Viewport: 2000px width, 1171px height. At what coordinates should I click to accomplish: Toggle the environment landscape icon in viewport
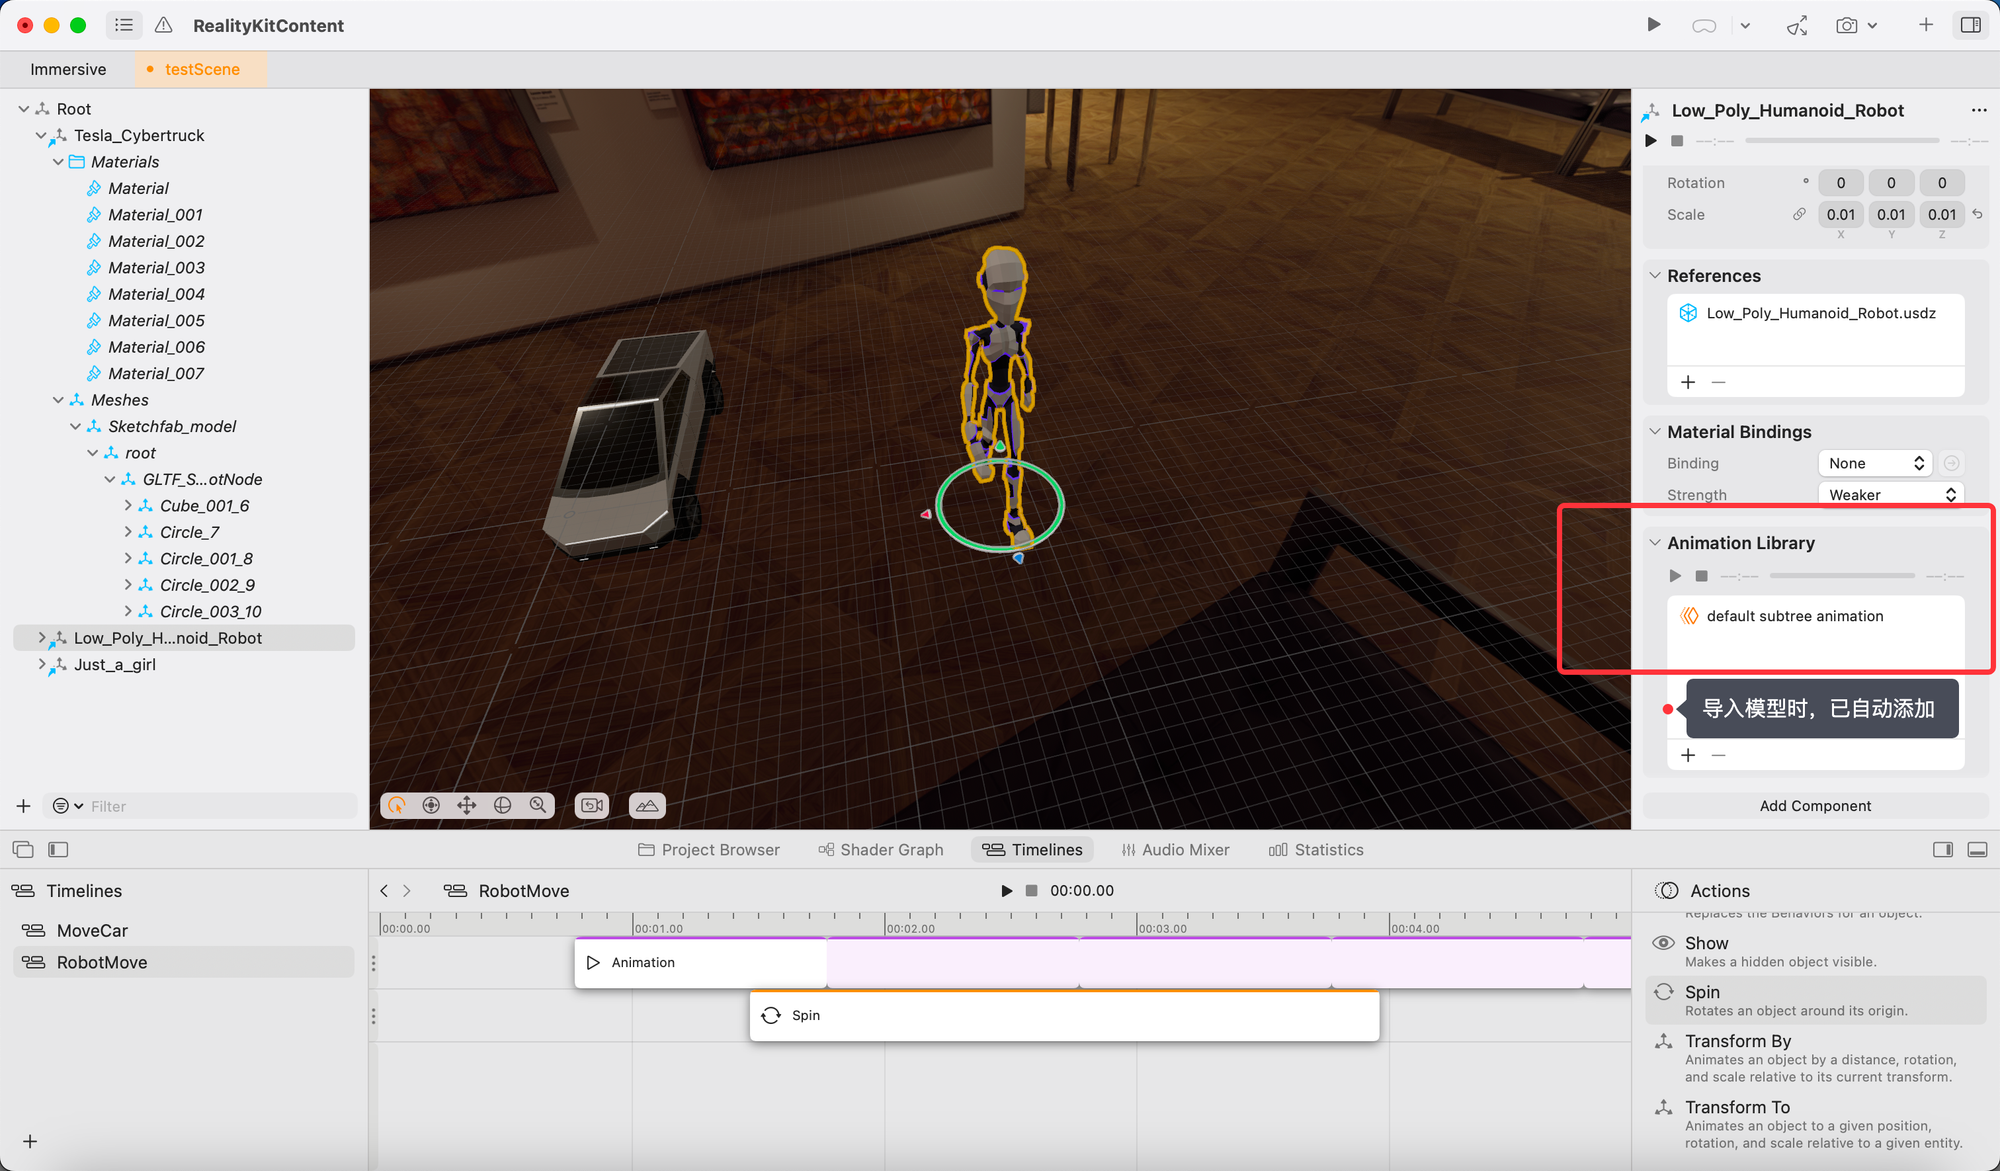(647, 806)
